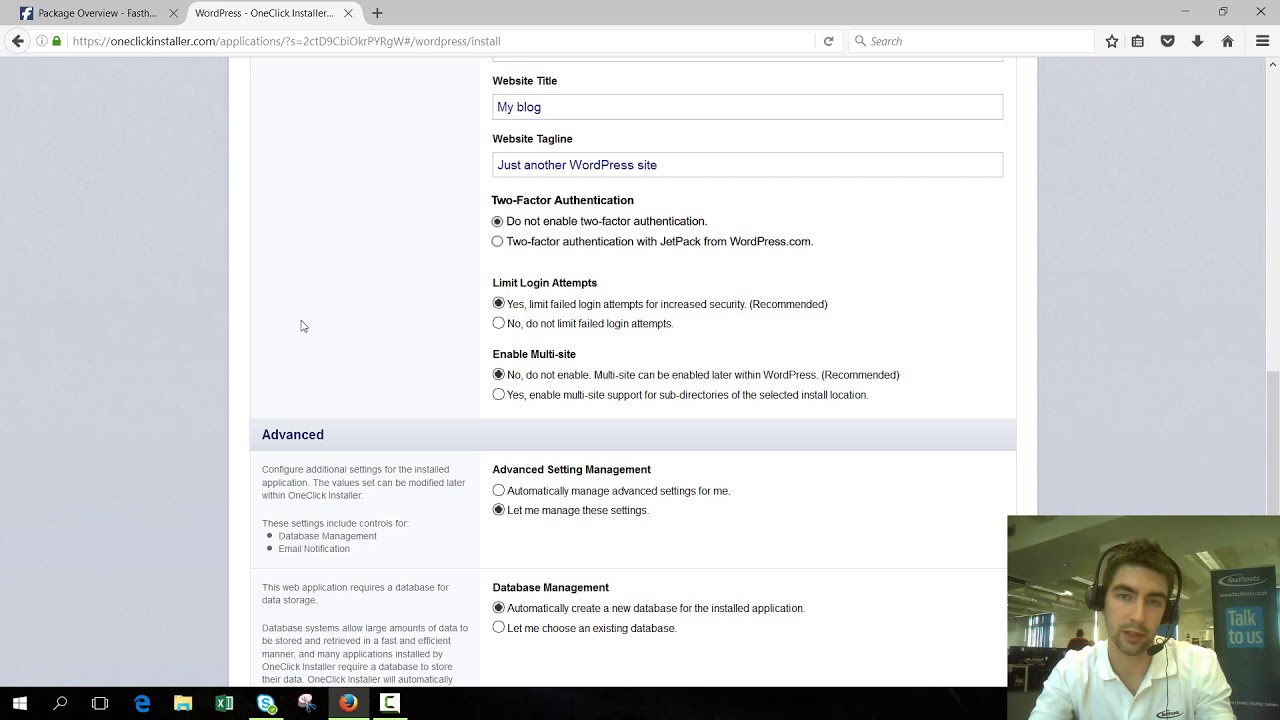
Task: Reload the page with refresh icon
Action: (x=828, y=41)
